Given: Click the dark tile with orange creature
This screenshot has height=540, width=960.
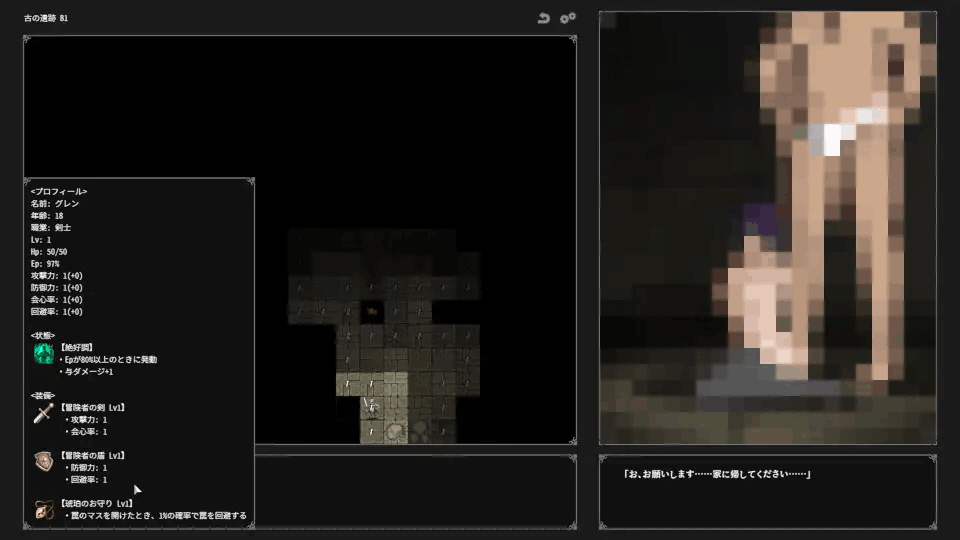Looking at the screenshot, I should click(x=372, y=311).
